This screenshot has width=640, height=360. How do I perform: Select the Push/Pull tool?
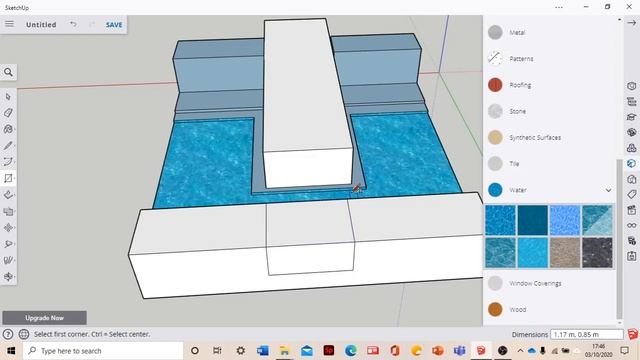click(8, 195)
